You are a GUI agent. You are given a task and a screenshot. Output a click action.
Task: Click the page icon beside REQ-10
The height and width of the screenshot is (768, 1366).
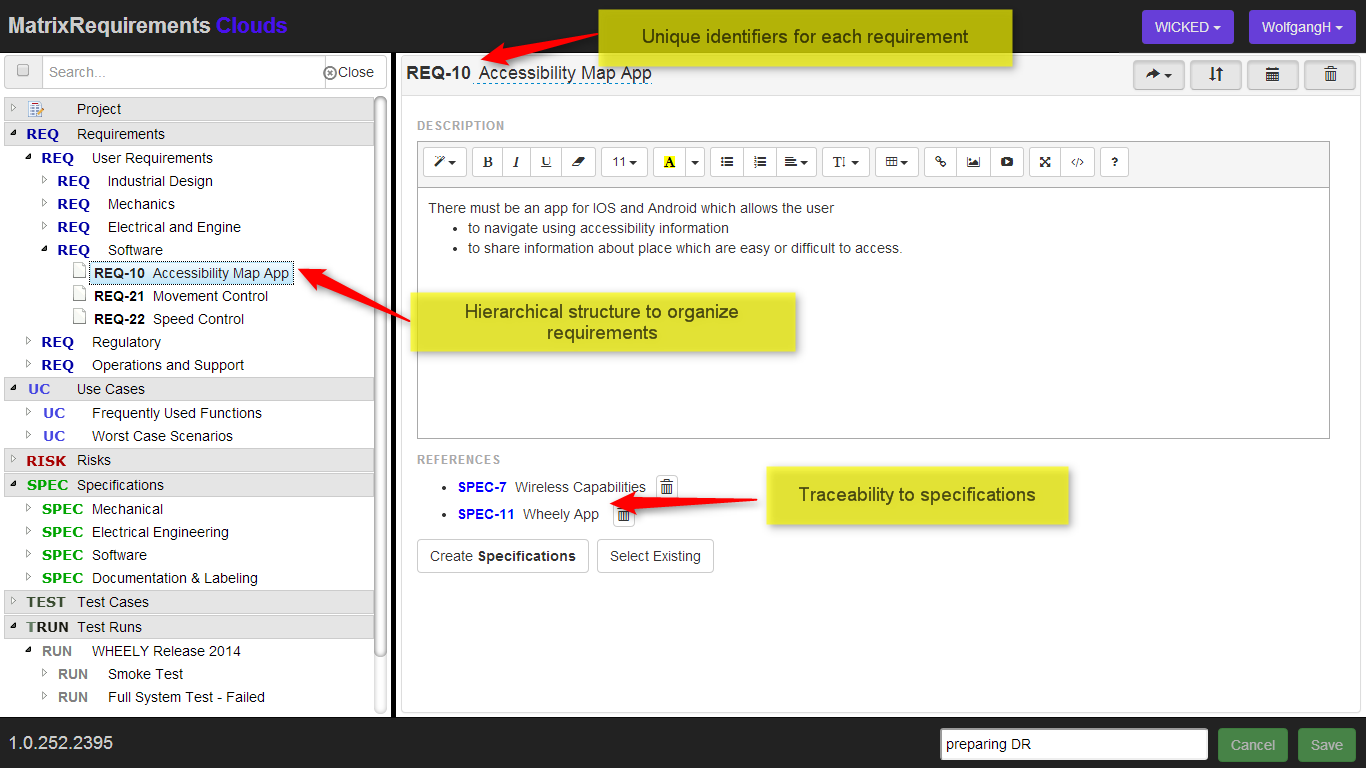pos(80,272)
